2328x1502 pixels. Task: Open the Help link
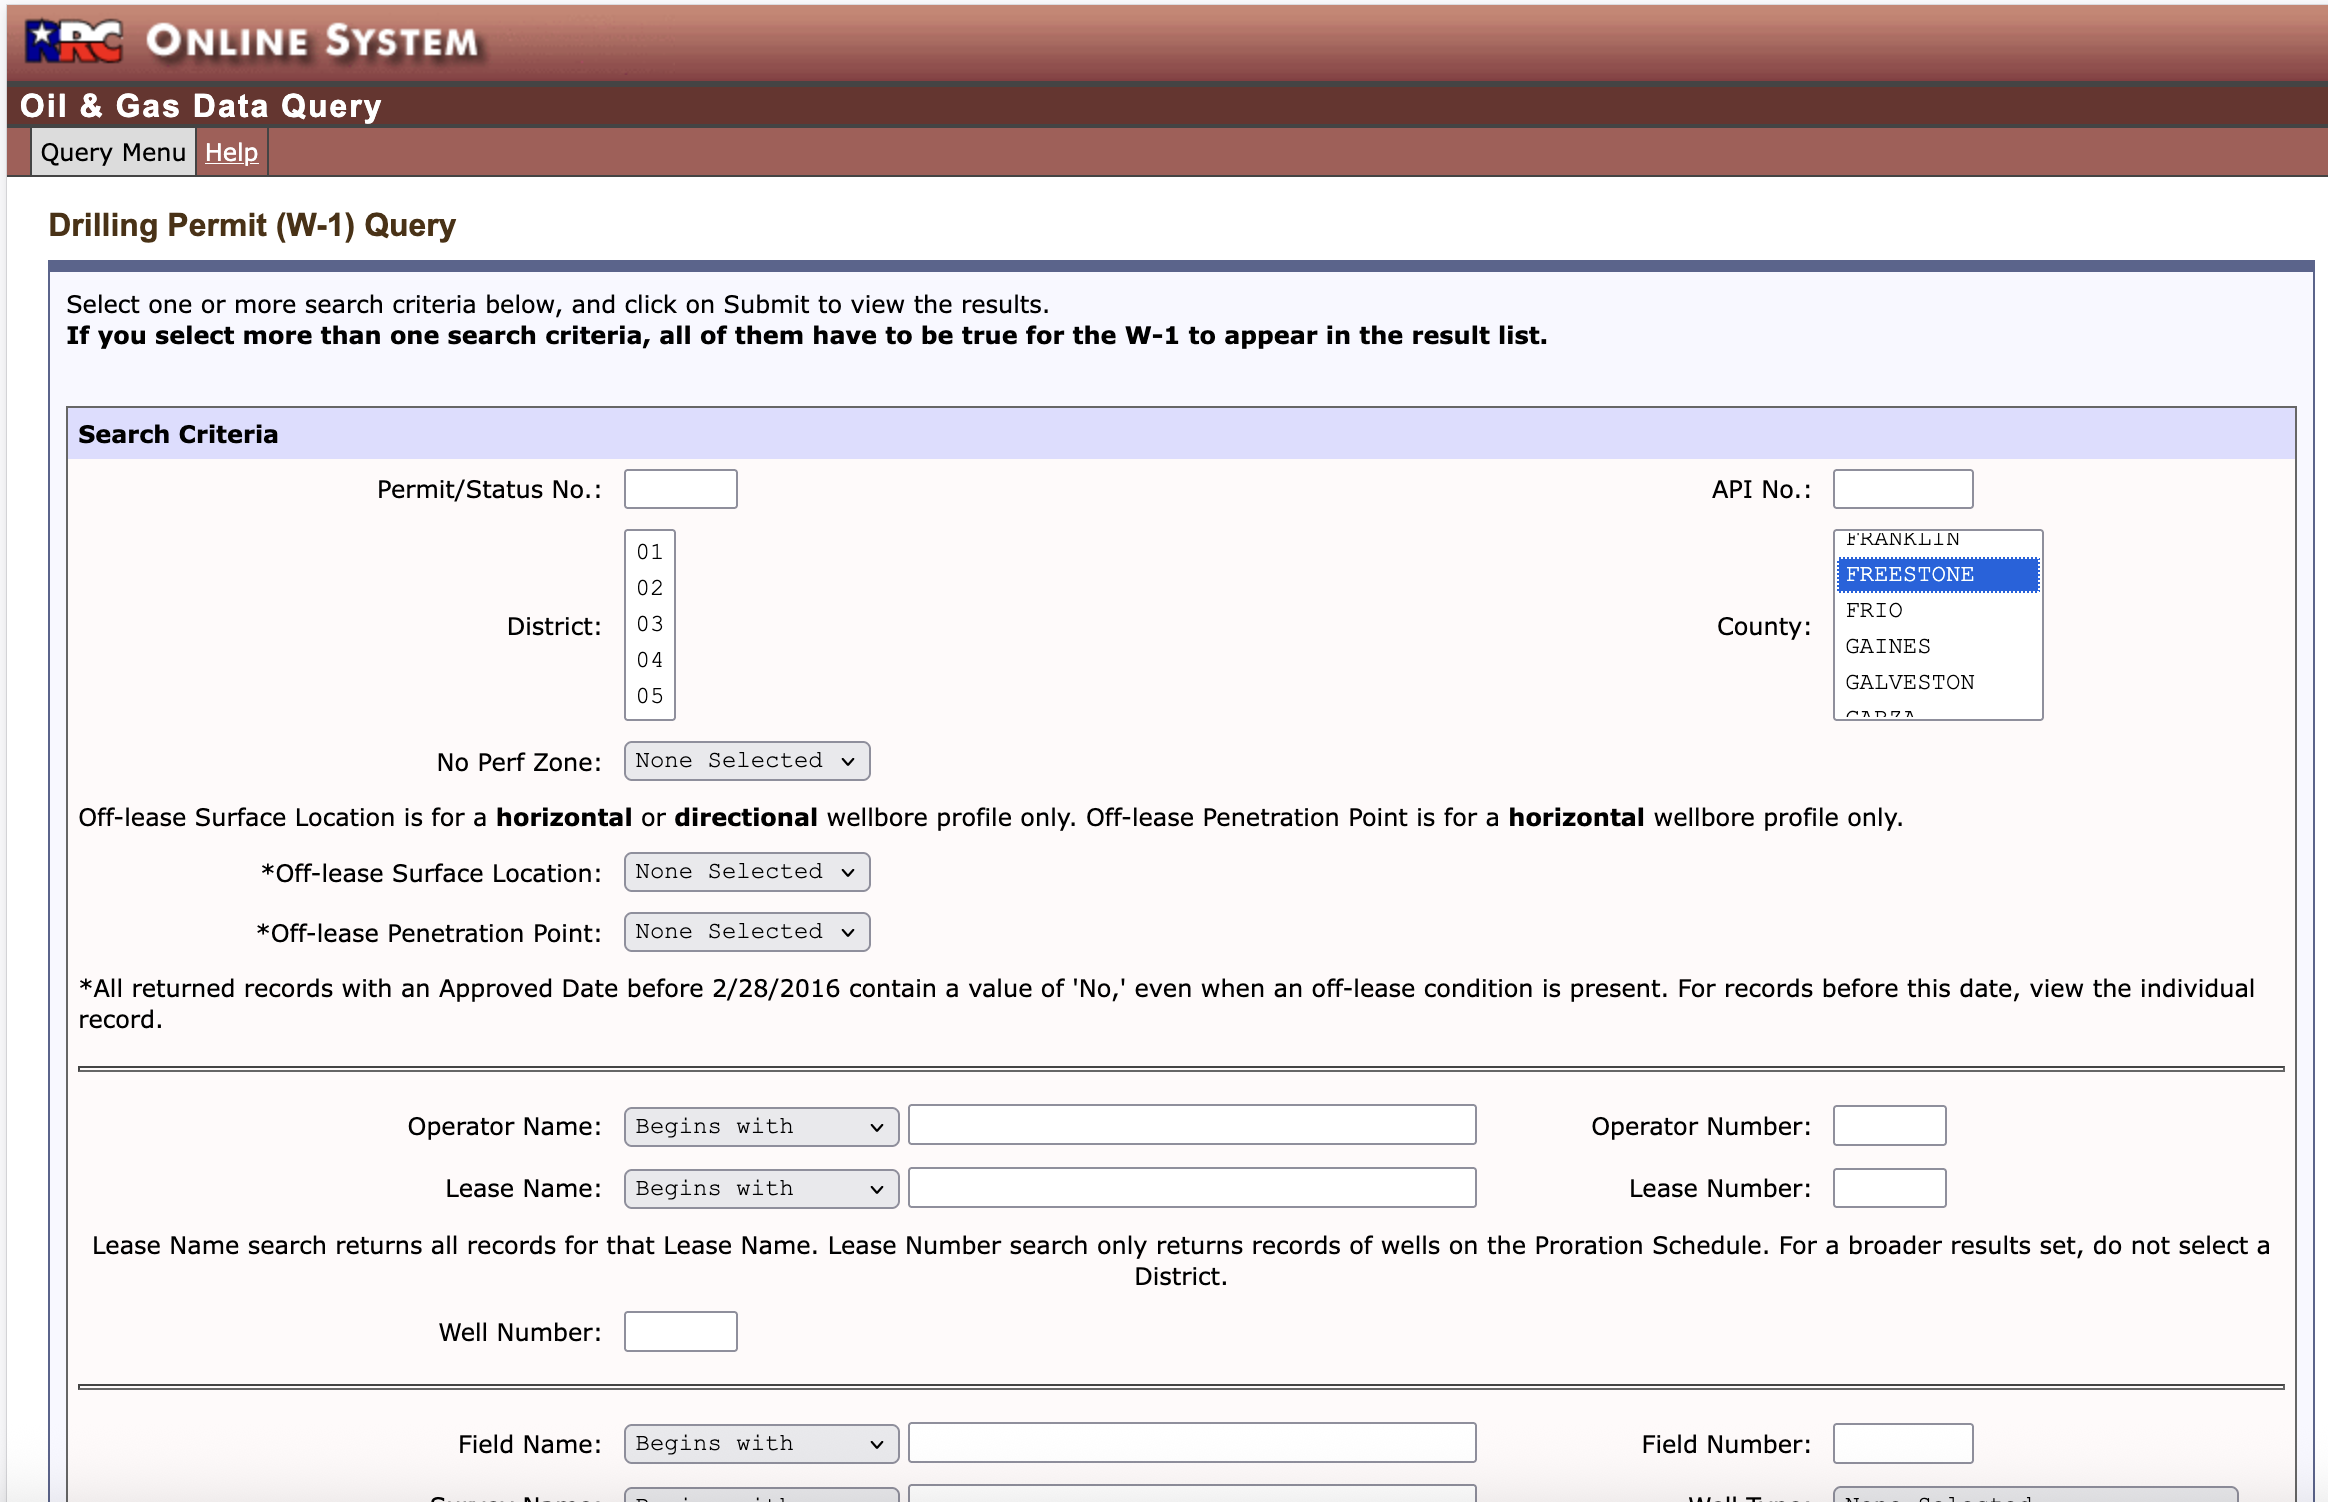click(231, 153)
